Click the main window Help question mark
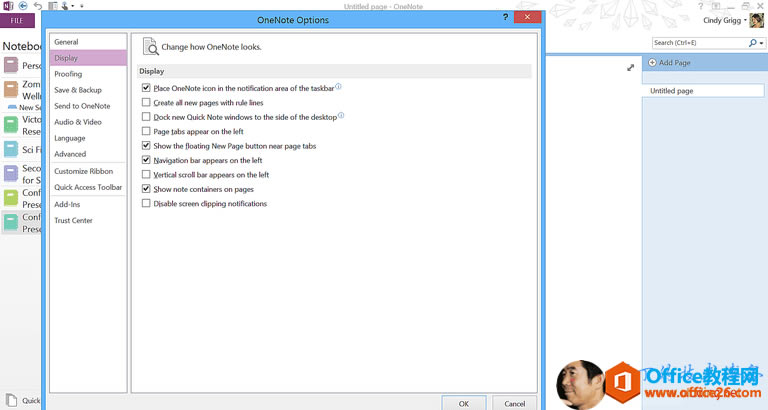 click(x=701, y=6)
